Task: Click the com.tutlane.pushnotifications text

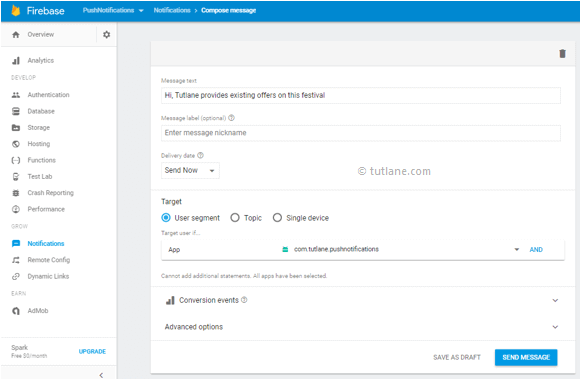Action: click(336, 249)
